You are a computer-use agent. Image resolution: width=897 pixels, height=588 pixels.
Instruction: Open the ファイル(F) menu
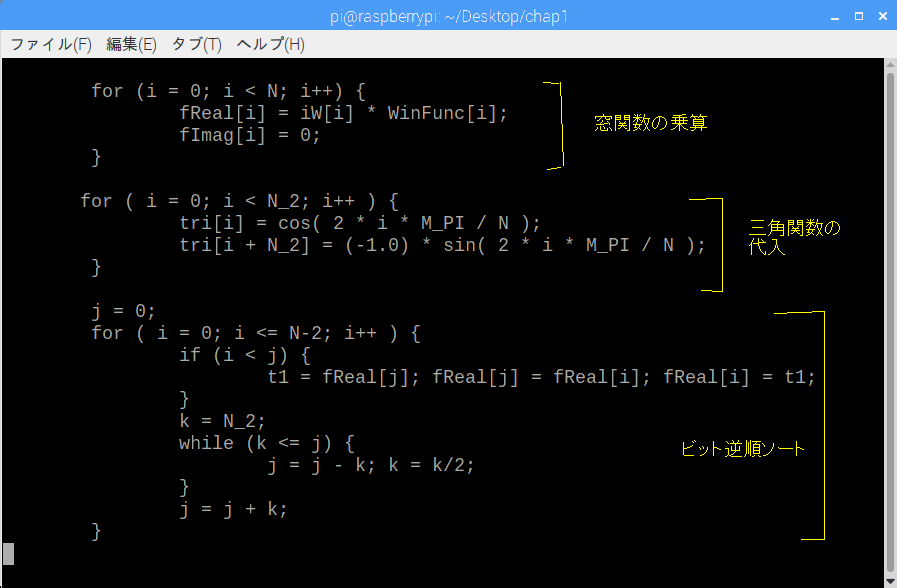coord(51,44)
